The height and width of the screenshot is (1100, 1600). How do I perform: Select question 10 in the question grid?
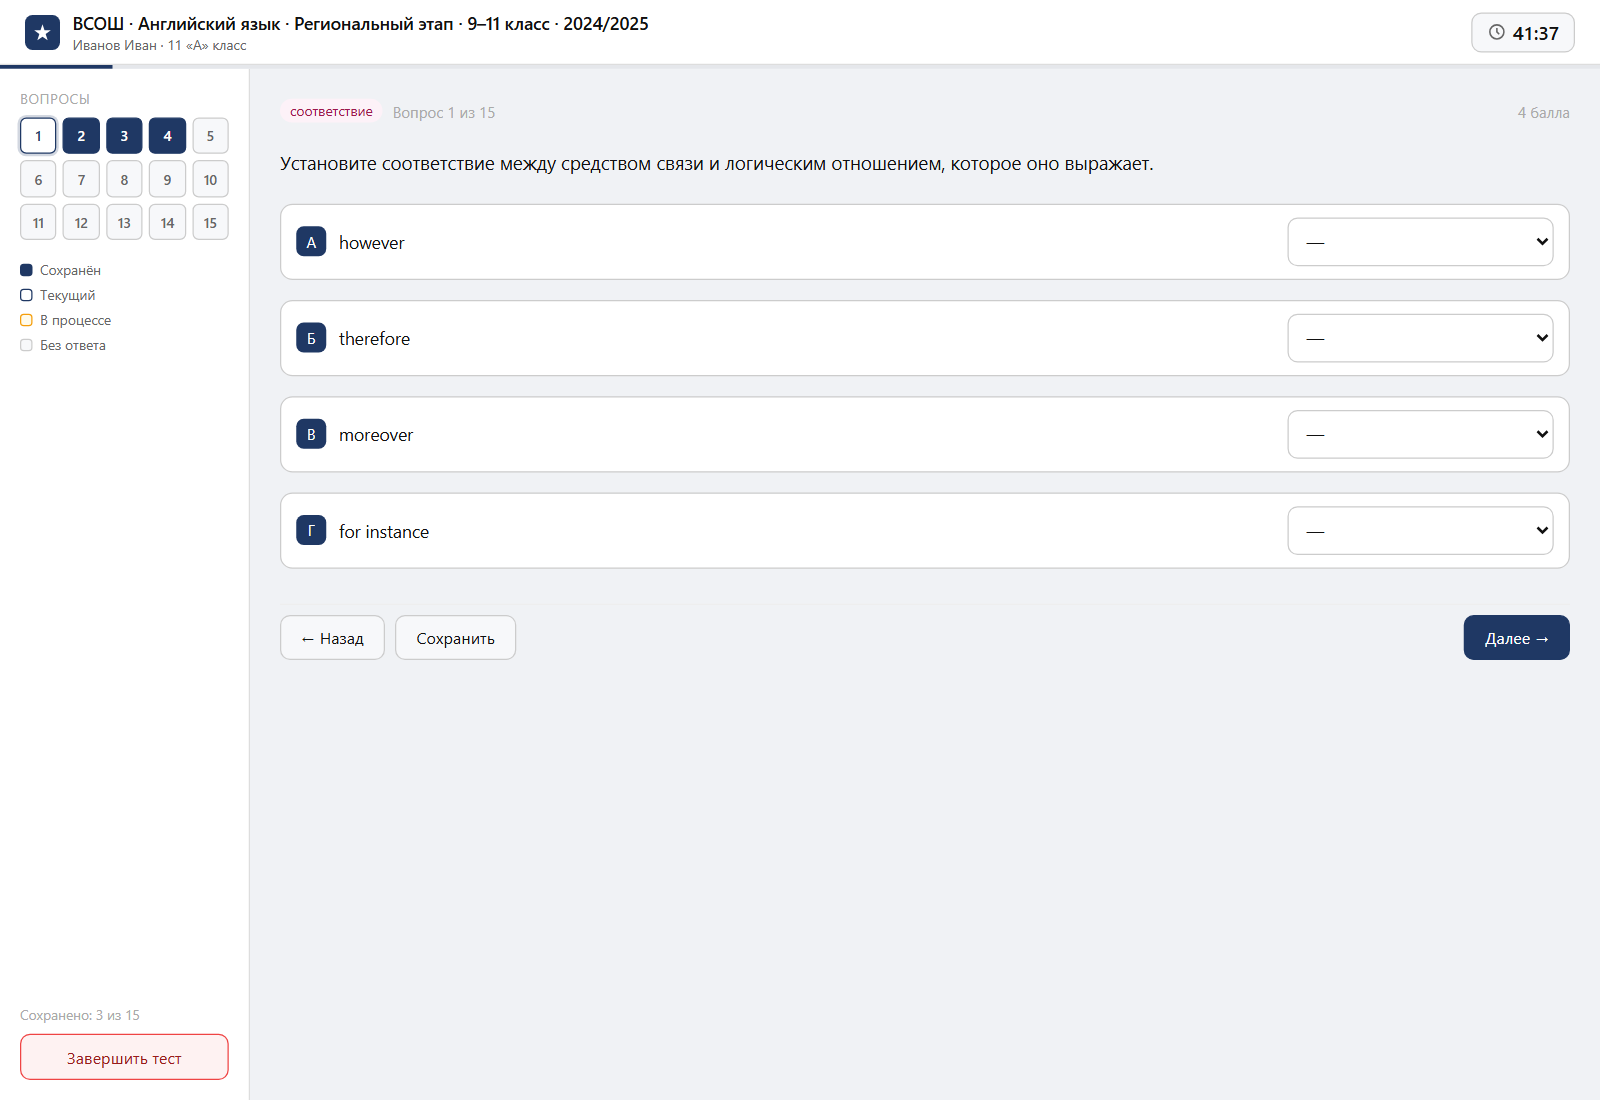[210, 180]
